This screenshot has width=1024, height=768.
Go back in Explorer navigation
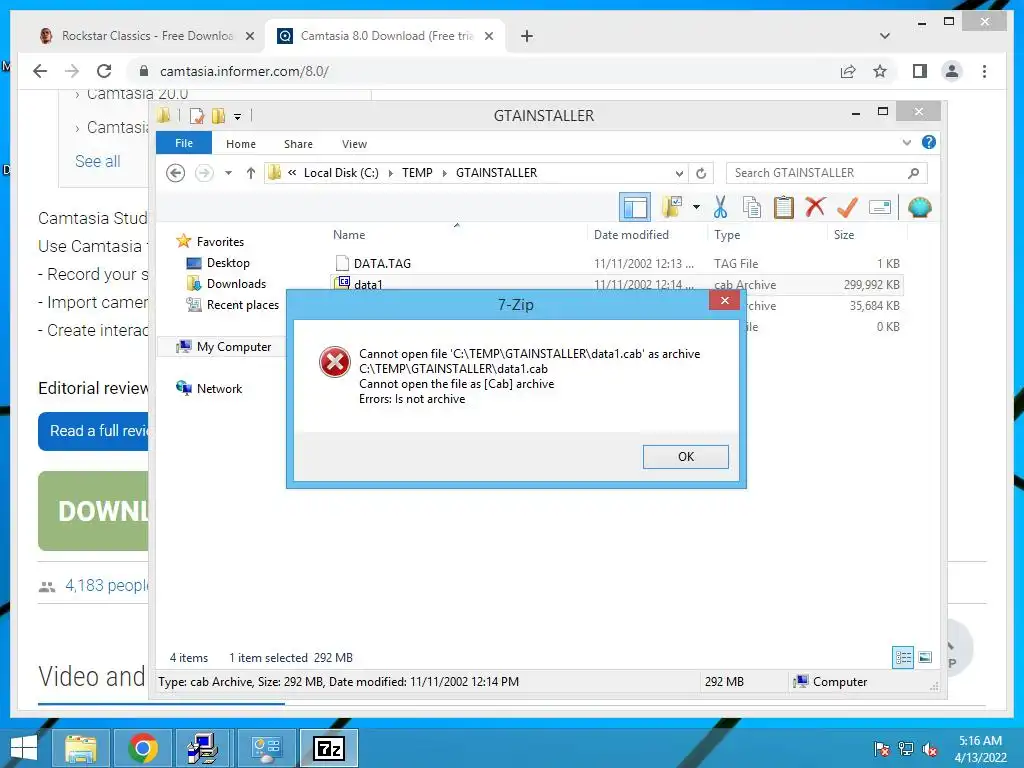175,173
